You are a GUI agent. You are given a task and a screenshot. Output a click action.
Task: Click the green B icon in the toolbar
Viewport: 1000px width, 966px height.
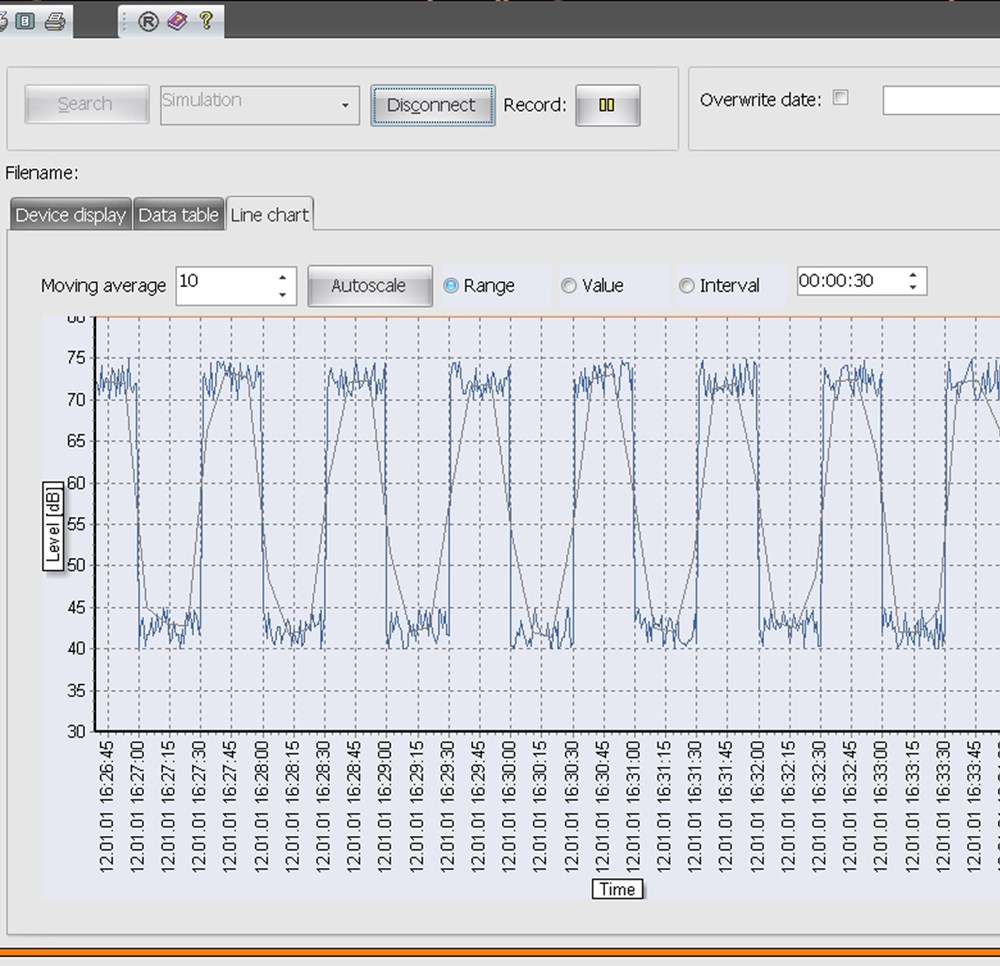point(26,21)
